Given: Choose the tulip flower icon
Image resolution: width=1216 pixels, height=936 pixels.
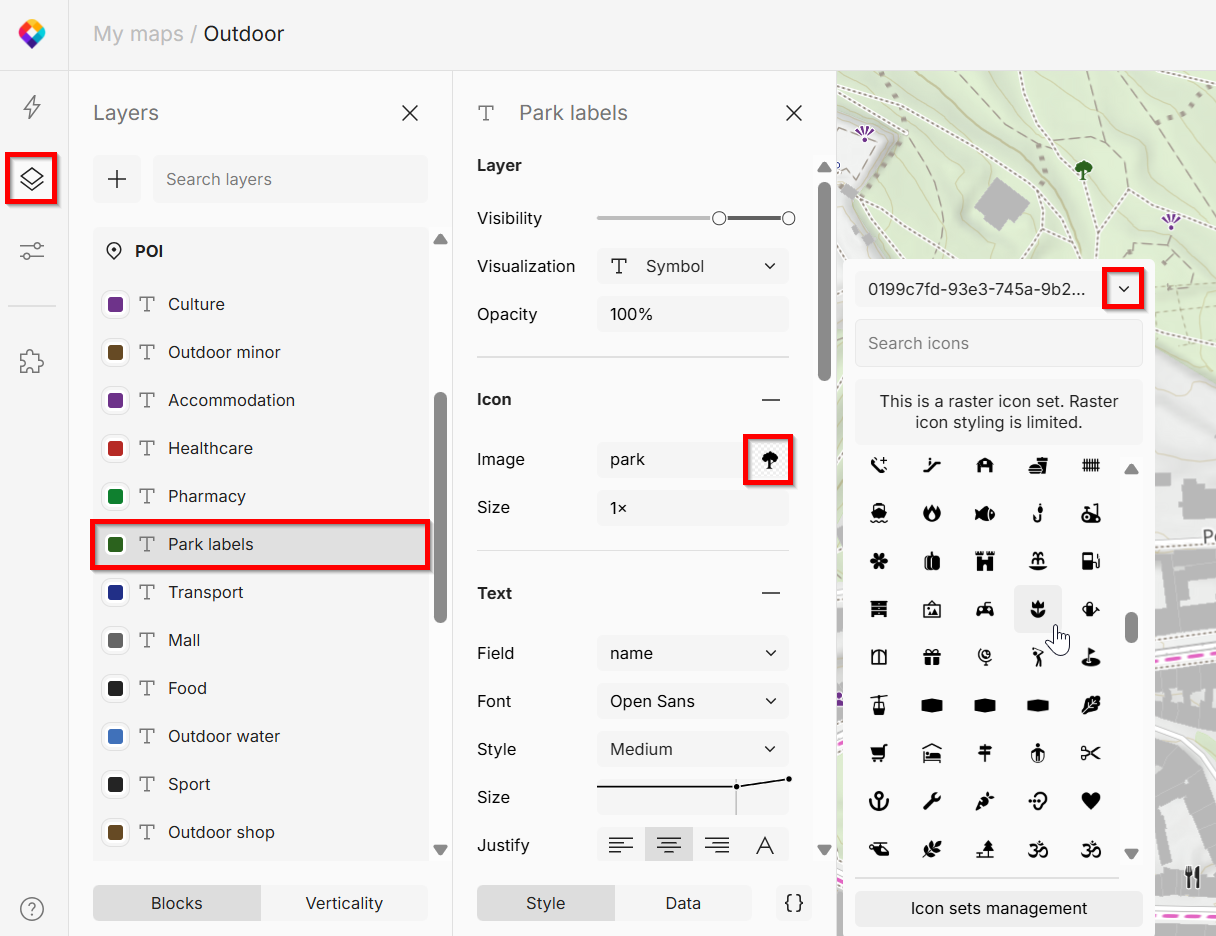Looking at the screenshot, I should pyautogui.click(x=1038, y=608).
